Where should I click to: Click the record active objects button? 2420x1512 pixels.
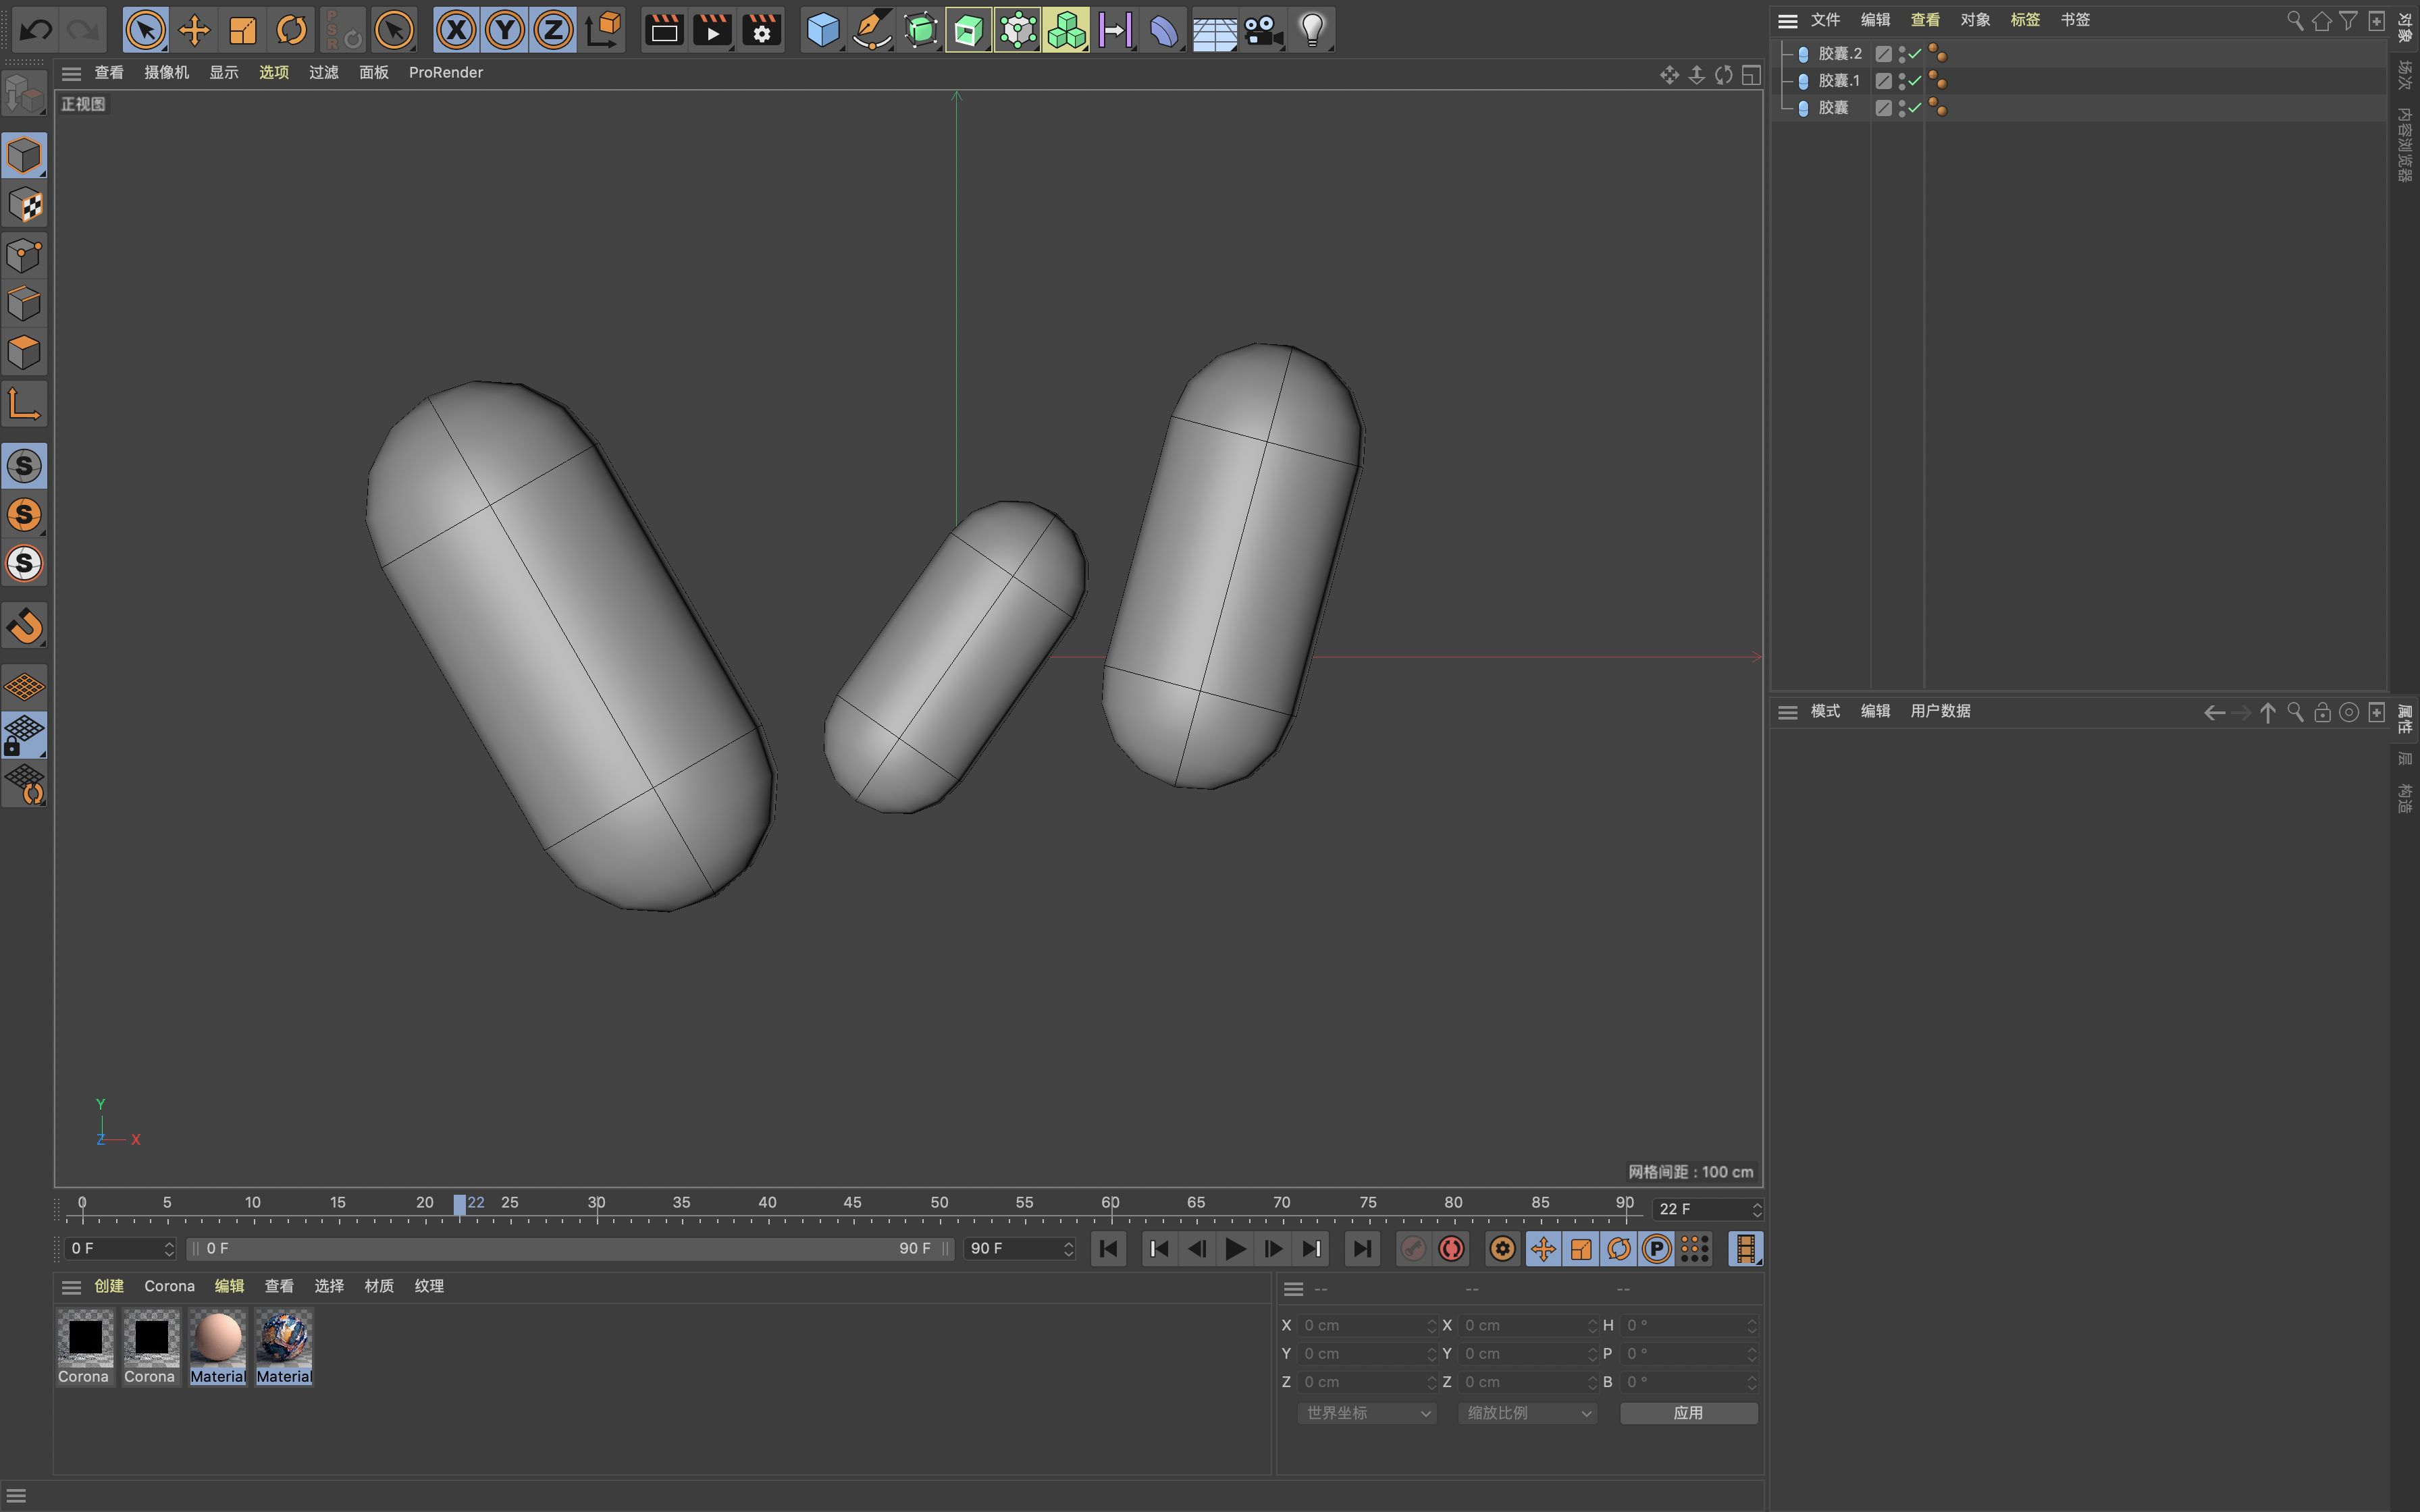pyautogui.click(x=1413, y=1249)
